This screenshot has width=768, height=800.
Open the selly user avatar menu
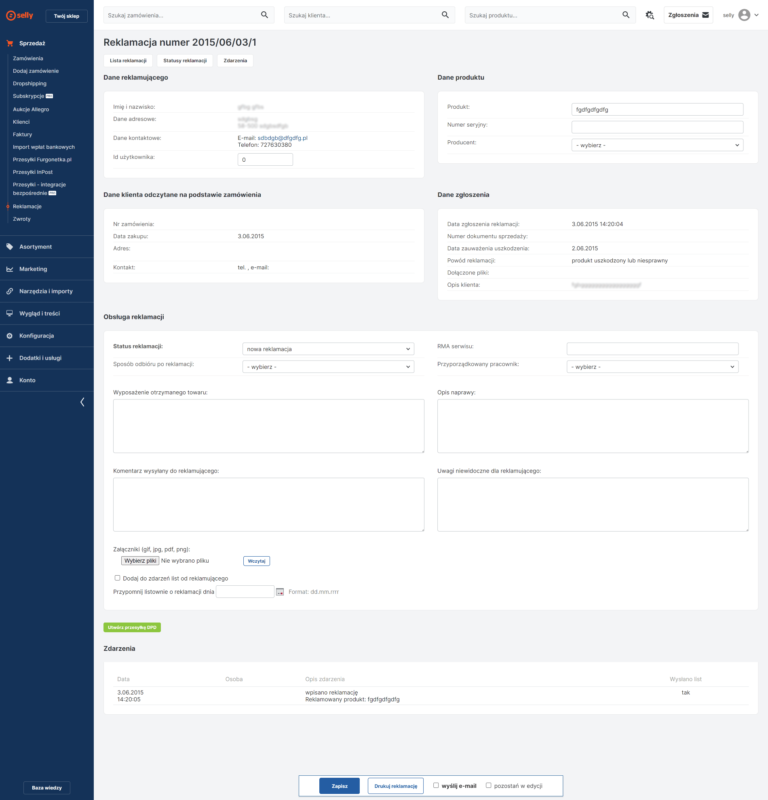point(744,16)
